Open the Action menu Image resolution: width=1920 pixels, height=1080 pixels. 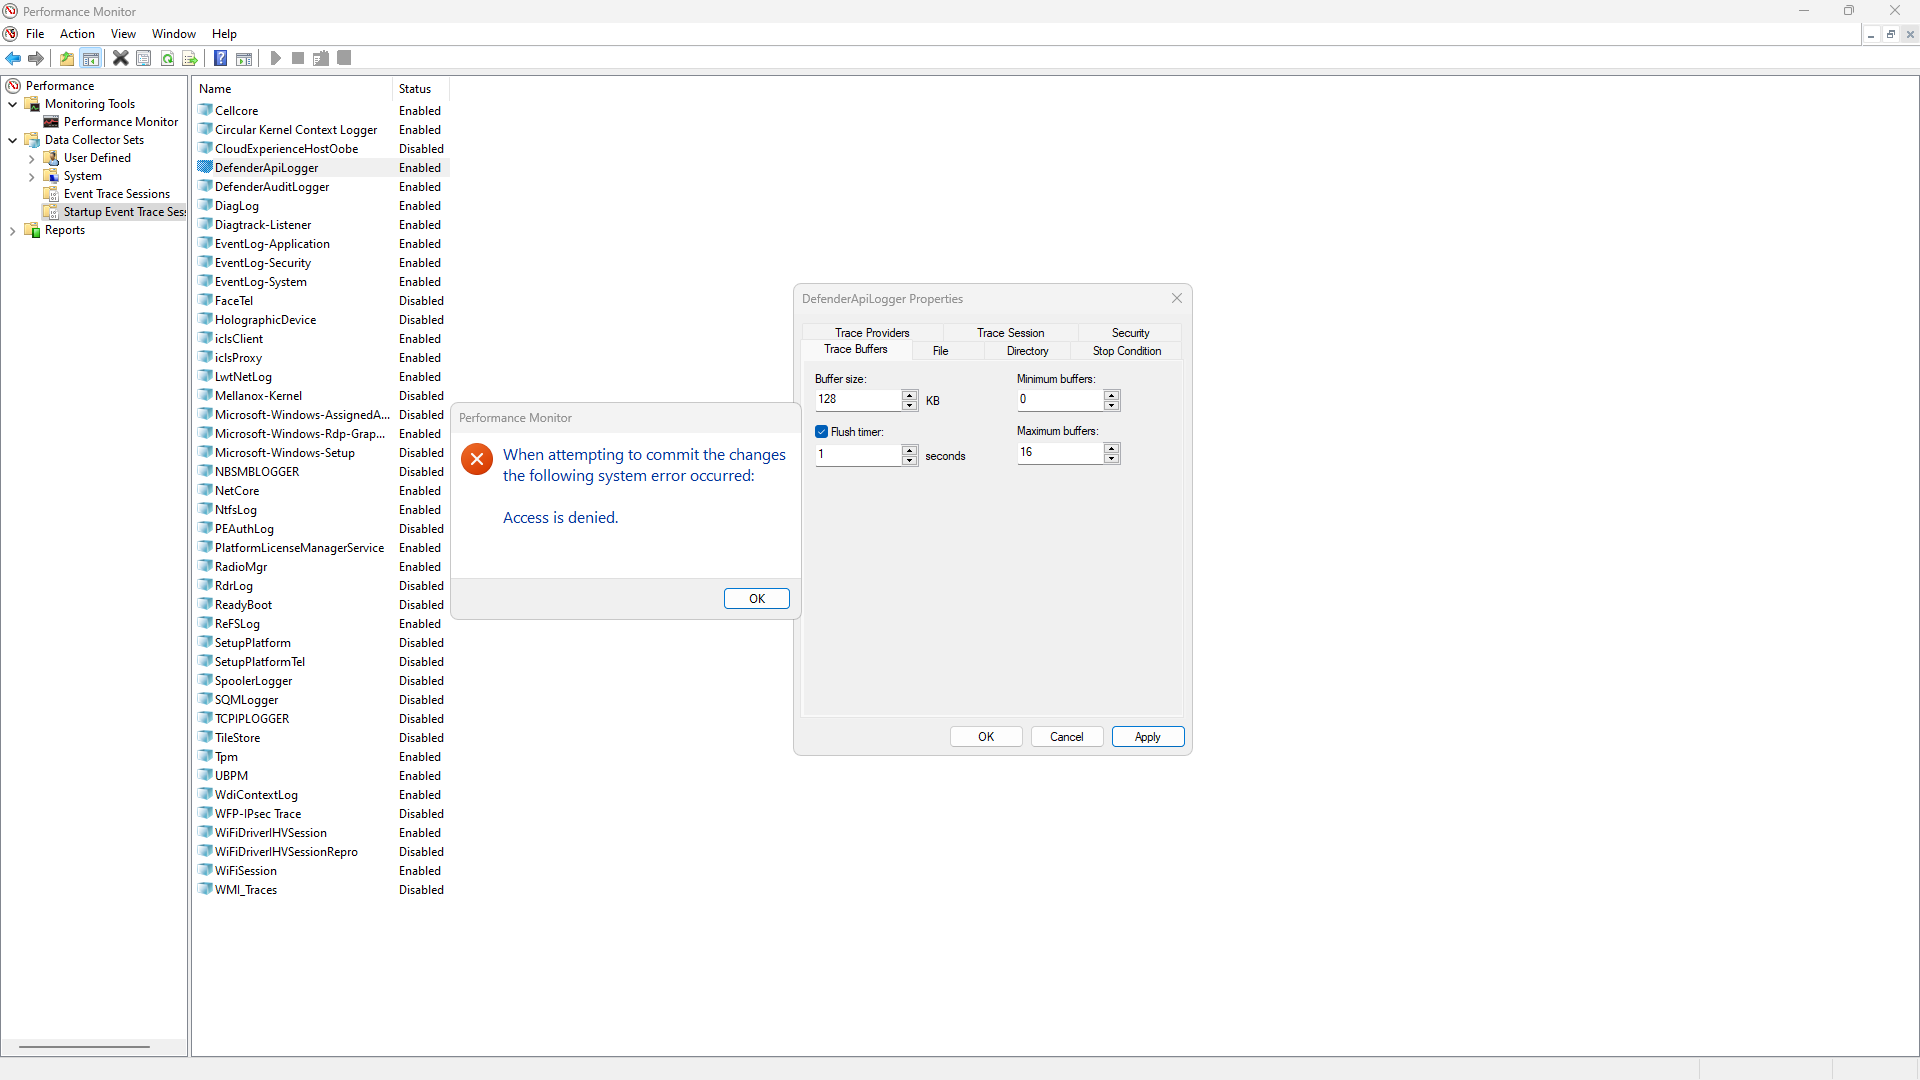(x=77, y=34)
